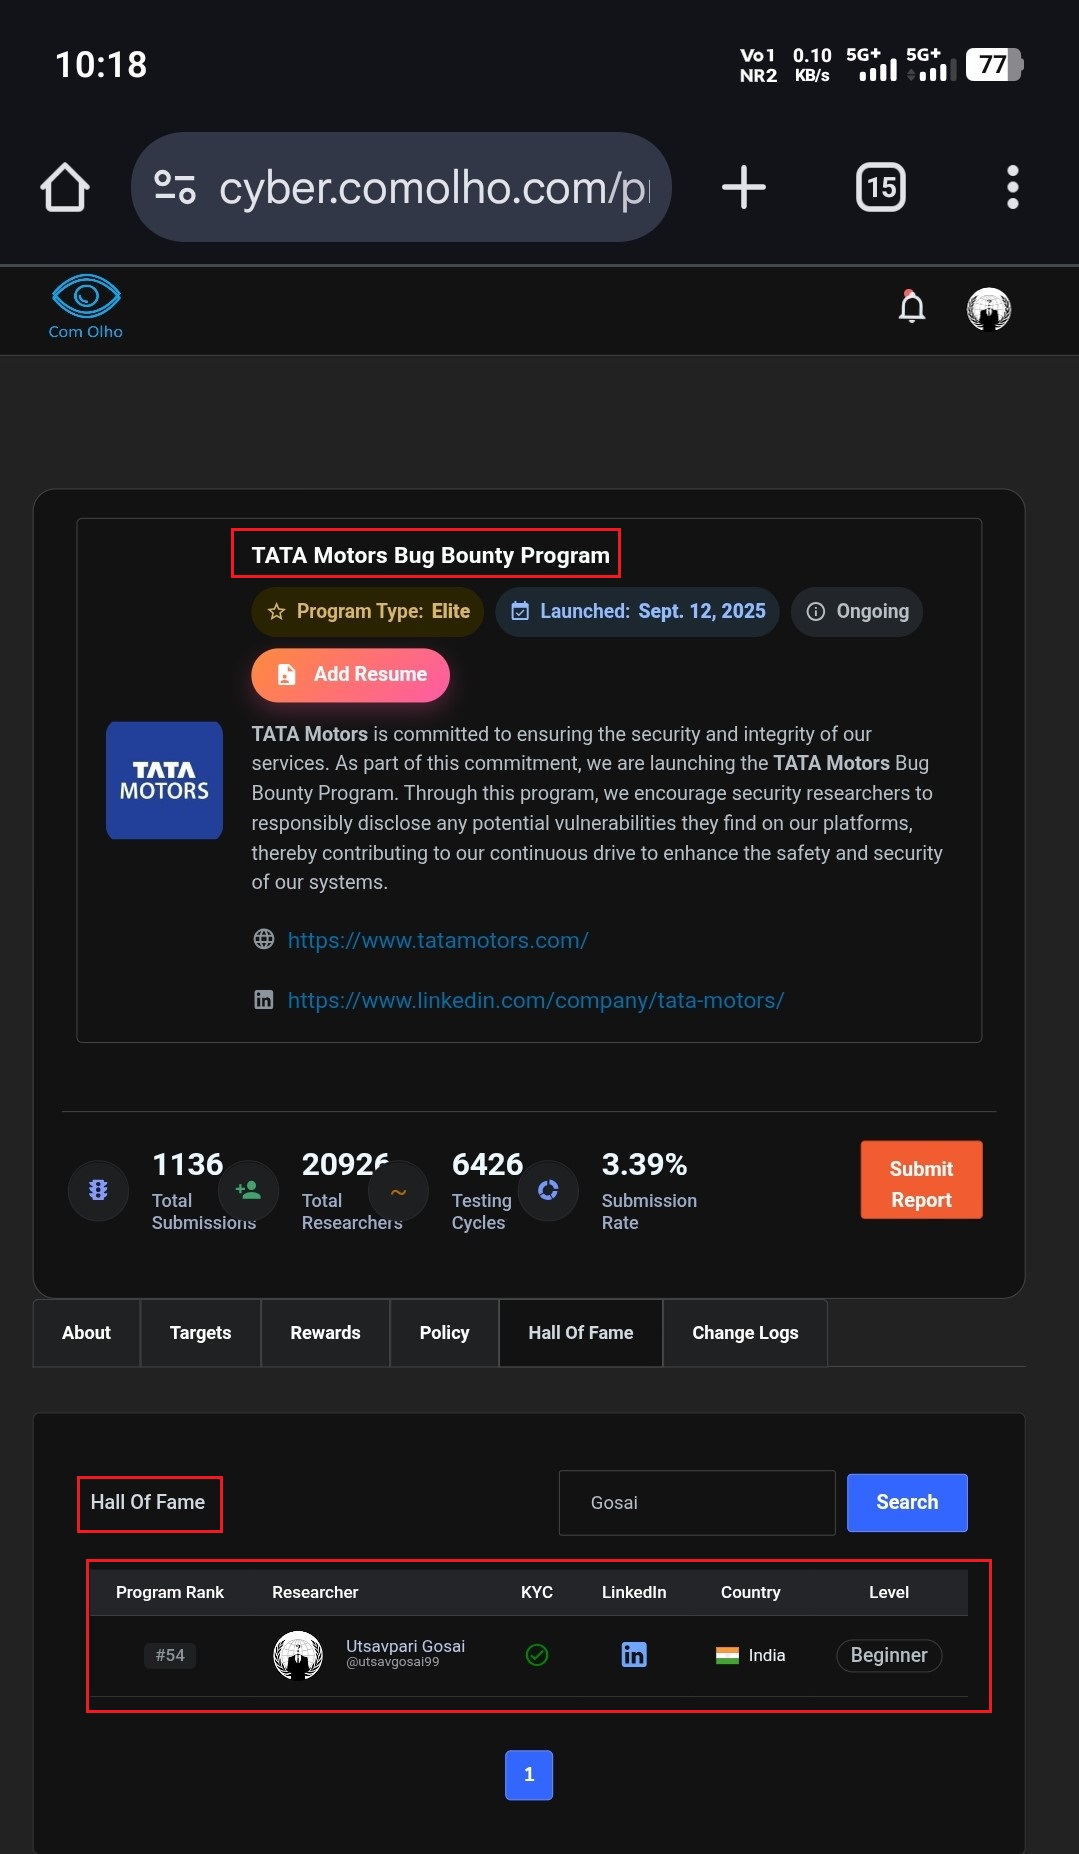Viewport: 1079px width, 1854px height.
Task: Open the TATA Motors LinkedIn company link
Action: (x=536, y=1000)
